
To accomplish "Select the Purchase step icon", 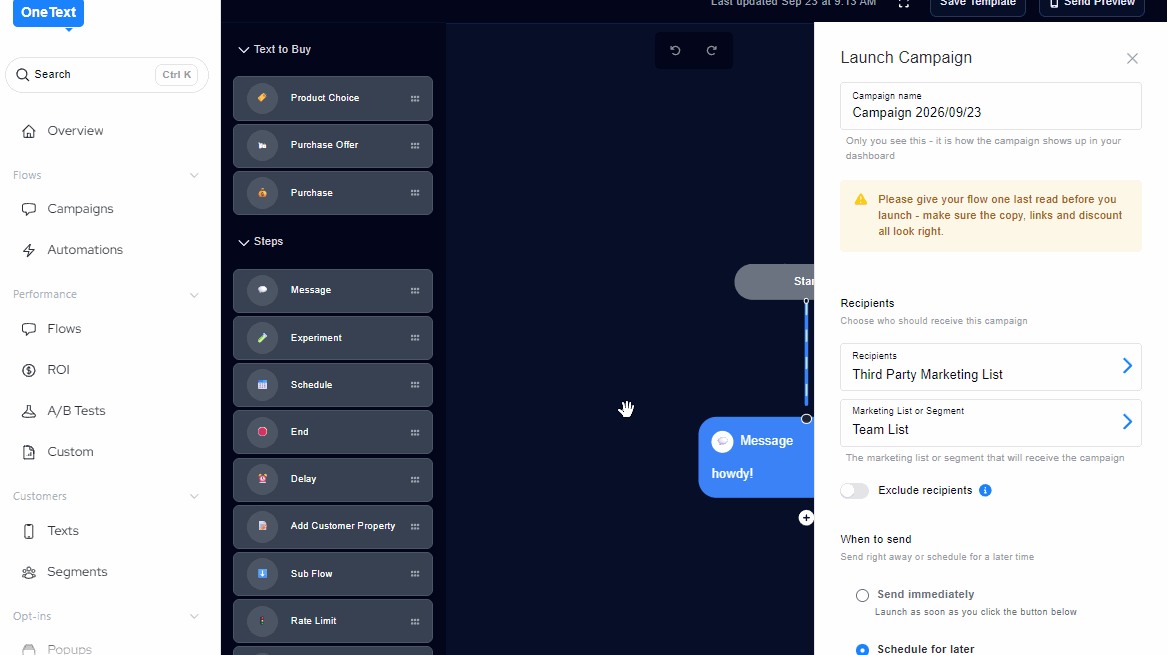I will pos(262,193).
